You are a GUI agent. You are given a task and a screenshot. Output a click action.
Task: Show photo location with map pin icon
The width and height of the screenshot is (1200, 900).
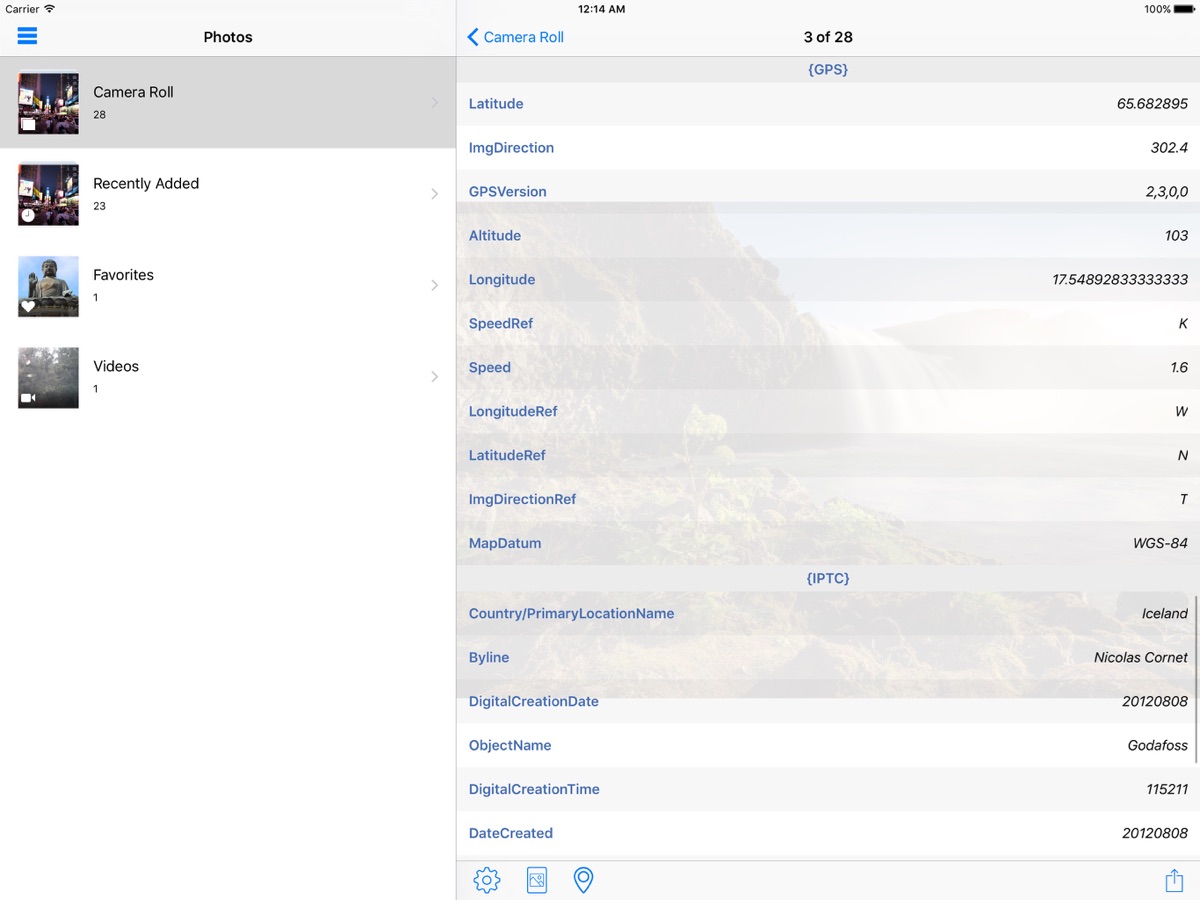pos(583,880)
